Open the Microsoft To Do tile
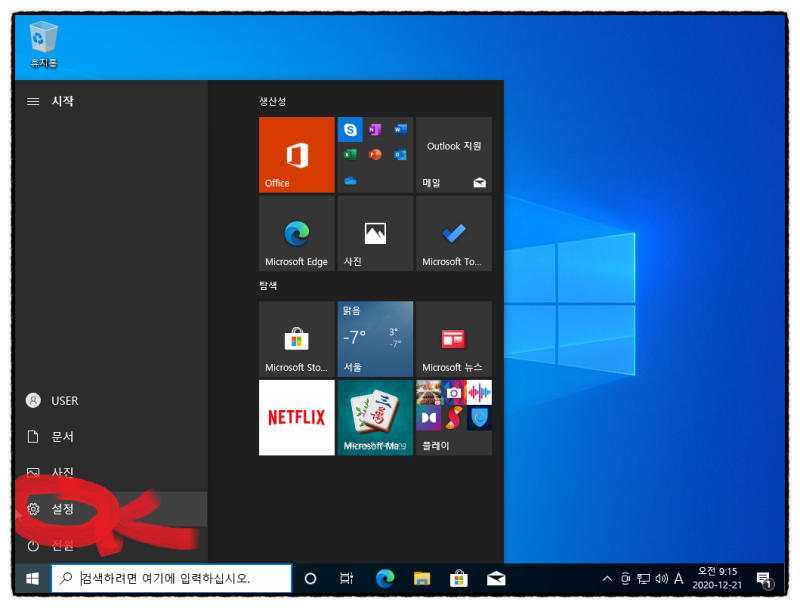Screen dimensions: 800x608 pos(454,233)
